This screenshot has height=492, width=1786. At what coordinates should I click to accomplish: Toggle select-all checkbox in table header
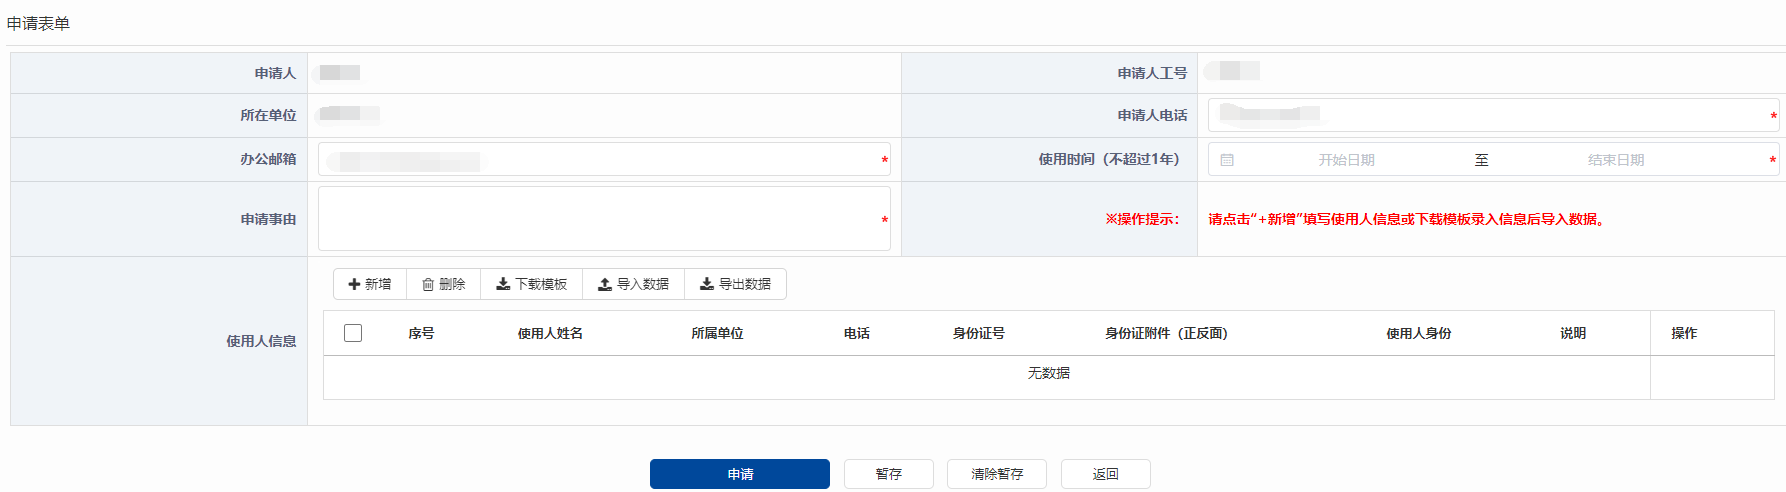point(353,333)
